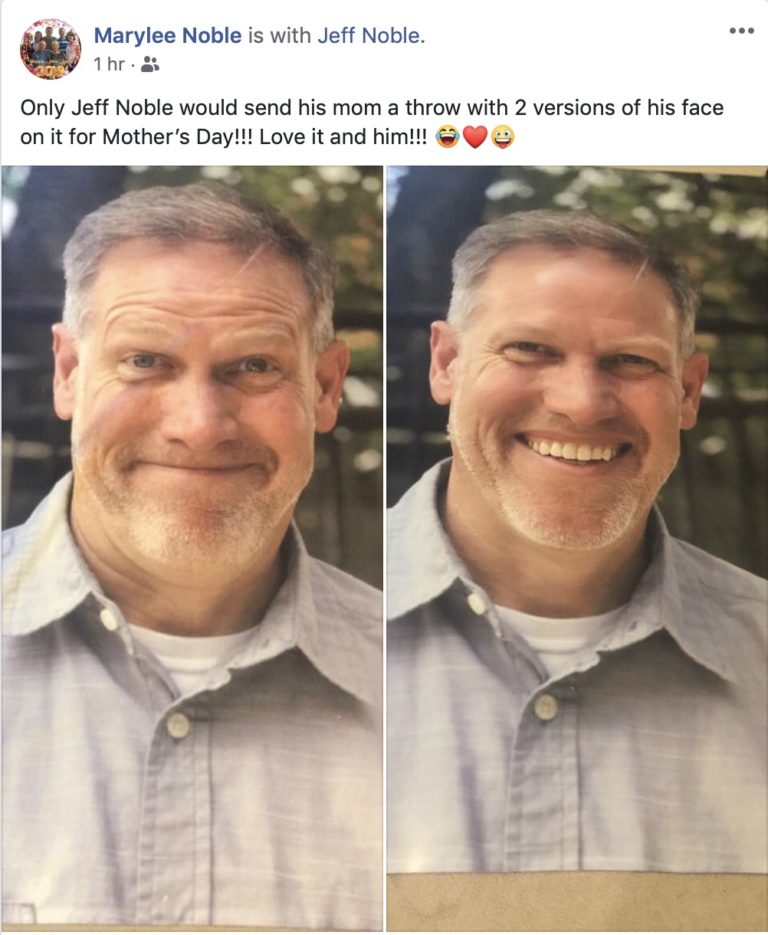The width and height of the screenshot is (768, 935).
Task: Click the grinning emoji after the heart
Action: pos(503,137)
